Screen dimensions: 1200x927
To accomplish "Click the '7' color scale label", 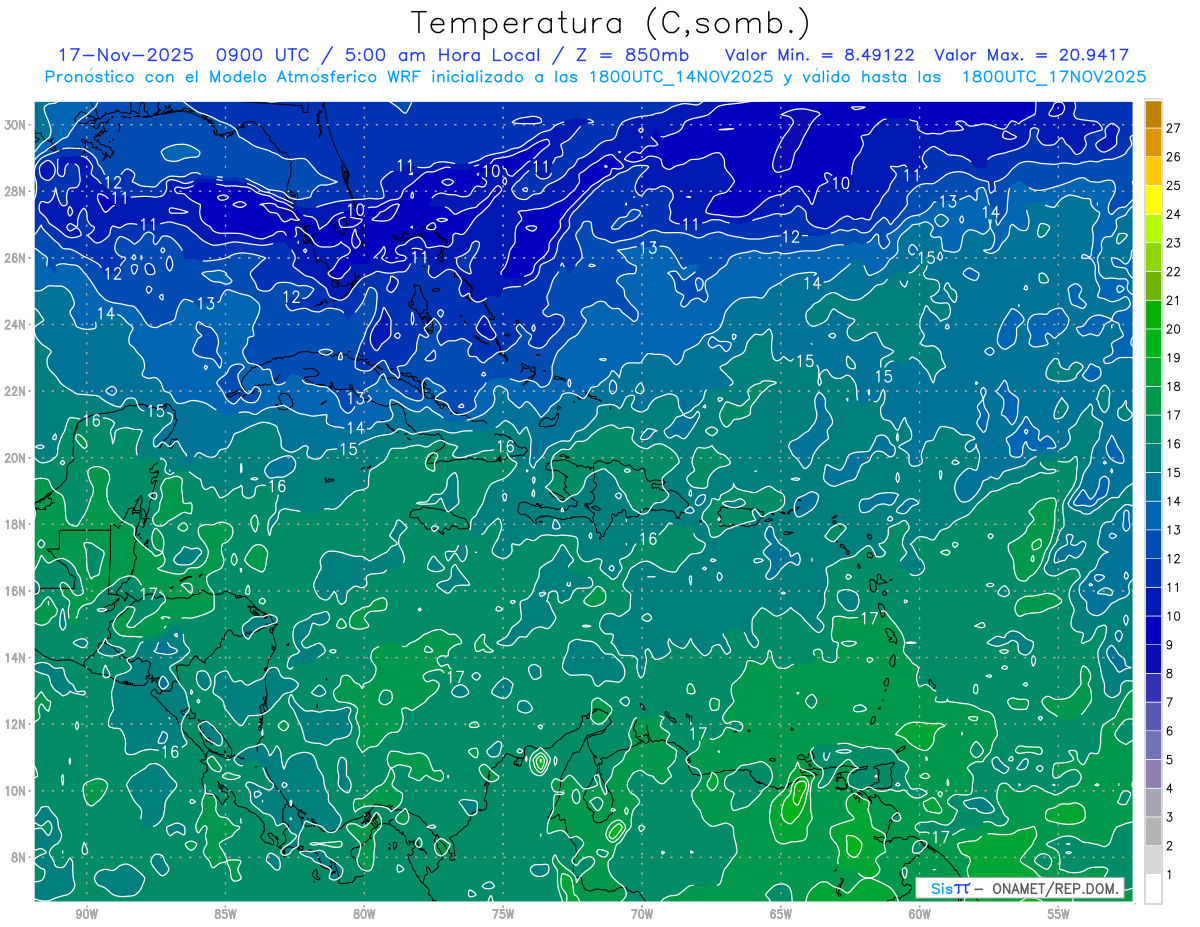I will point(1170,702).
